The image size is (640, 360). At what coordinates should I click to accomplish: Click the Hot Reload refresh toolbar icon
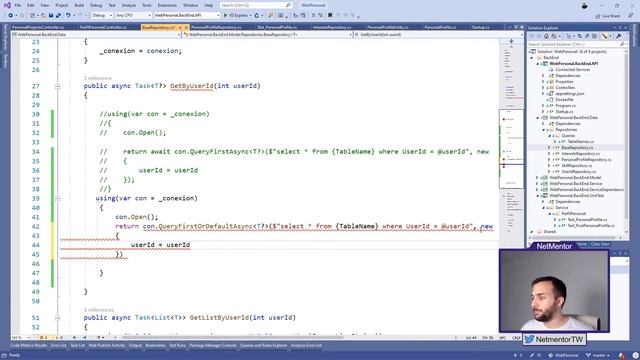[257, 15]
